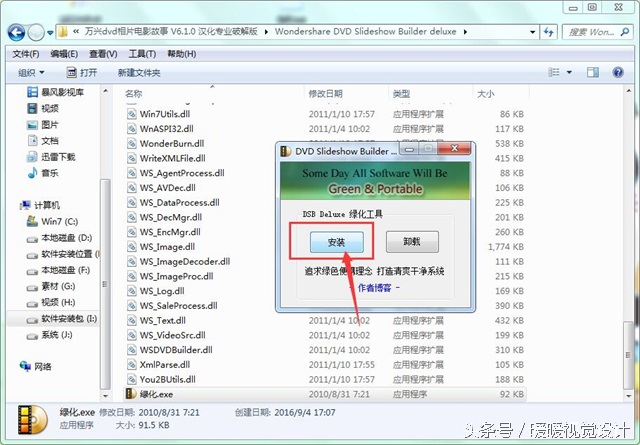This screenshot has height=445, width=640.
Task: Select WriteXMLFile.dll file icon
Action: tap(131, 158)
